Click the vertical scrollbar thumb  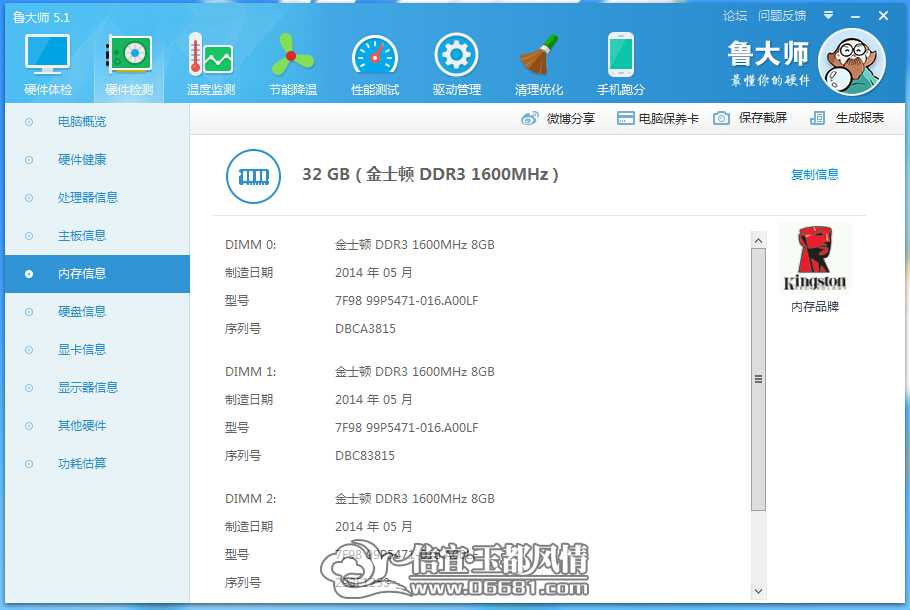(758, 380)
